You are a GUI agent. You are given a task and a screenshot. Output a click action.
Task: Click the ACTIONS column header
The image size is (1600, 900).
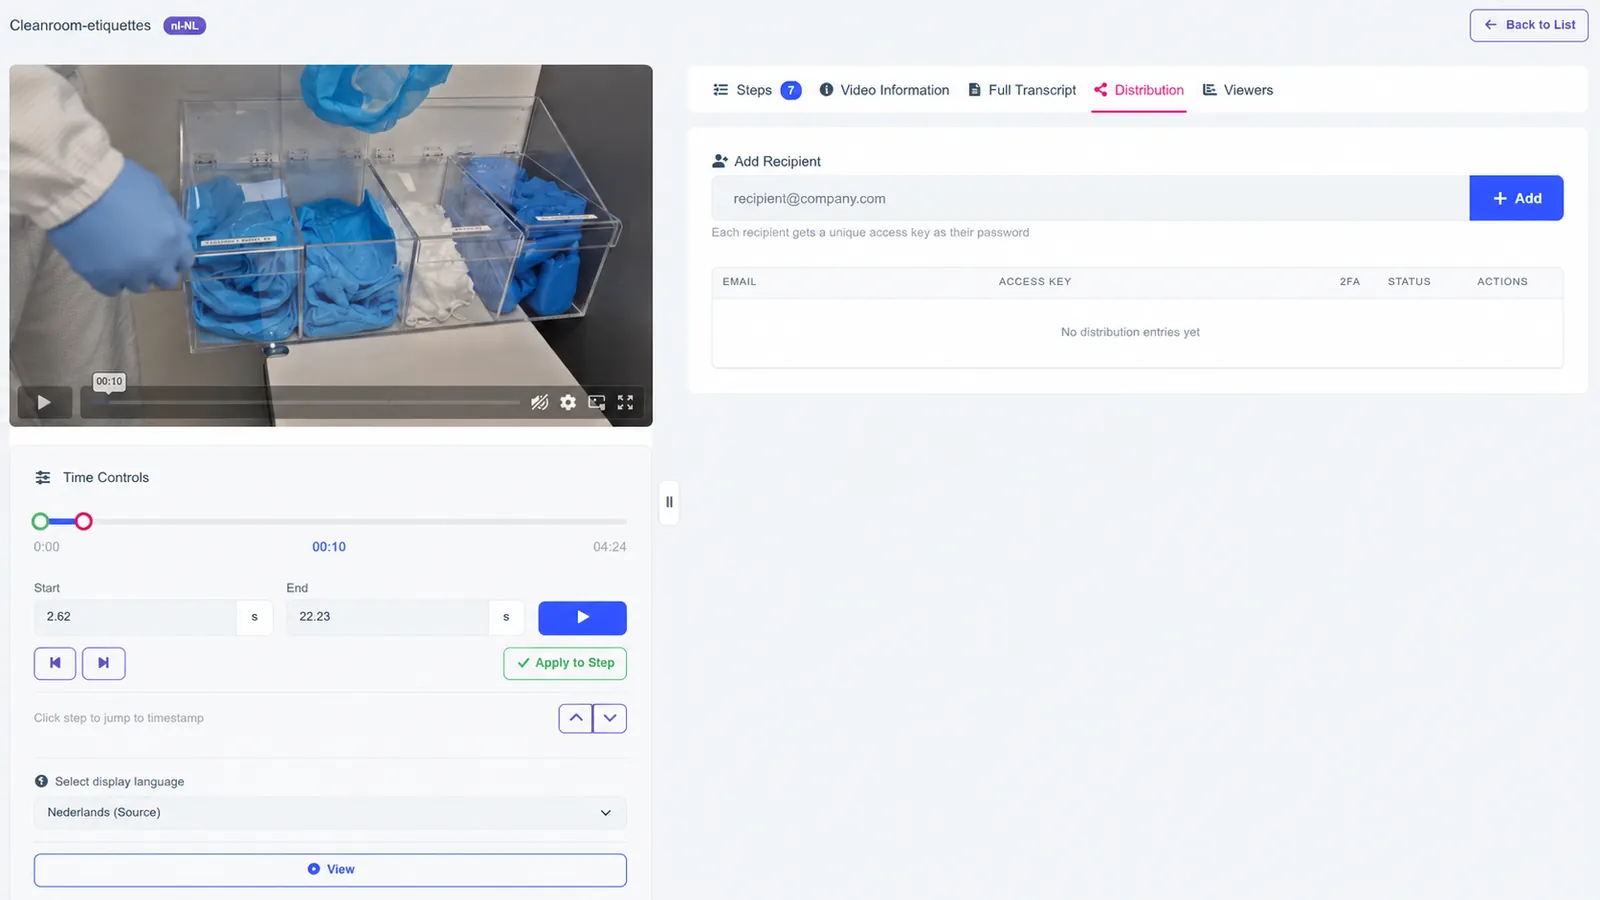click(x=1502, y=282)
